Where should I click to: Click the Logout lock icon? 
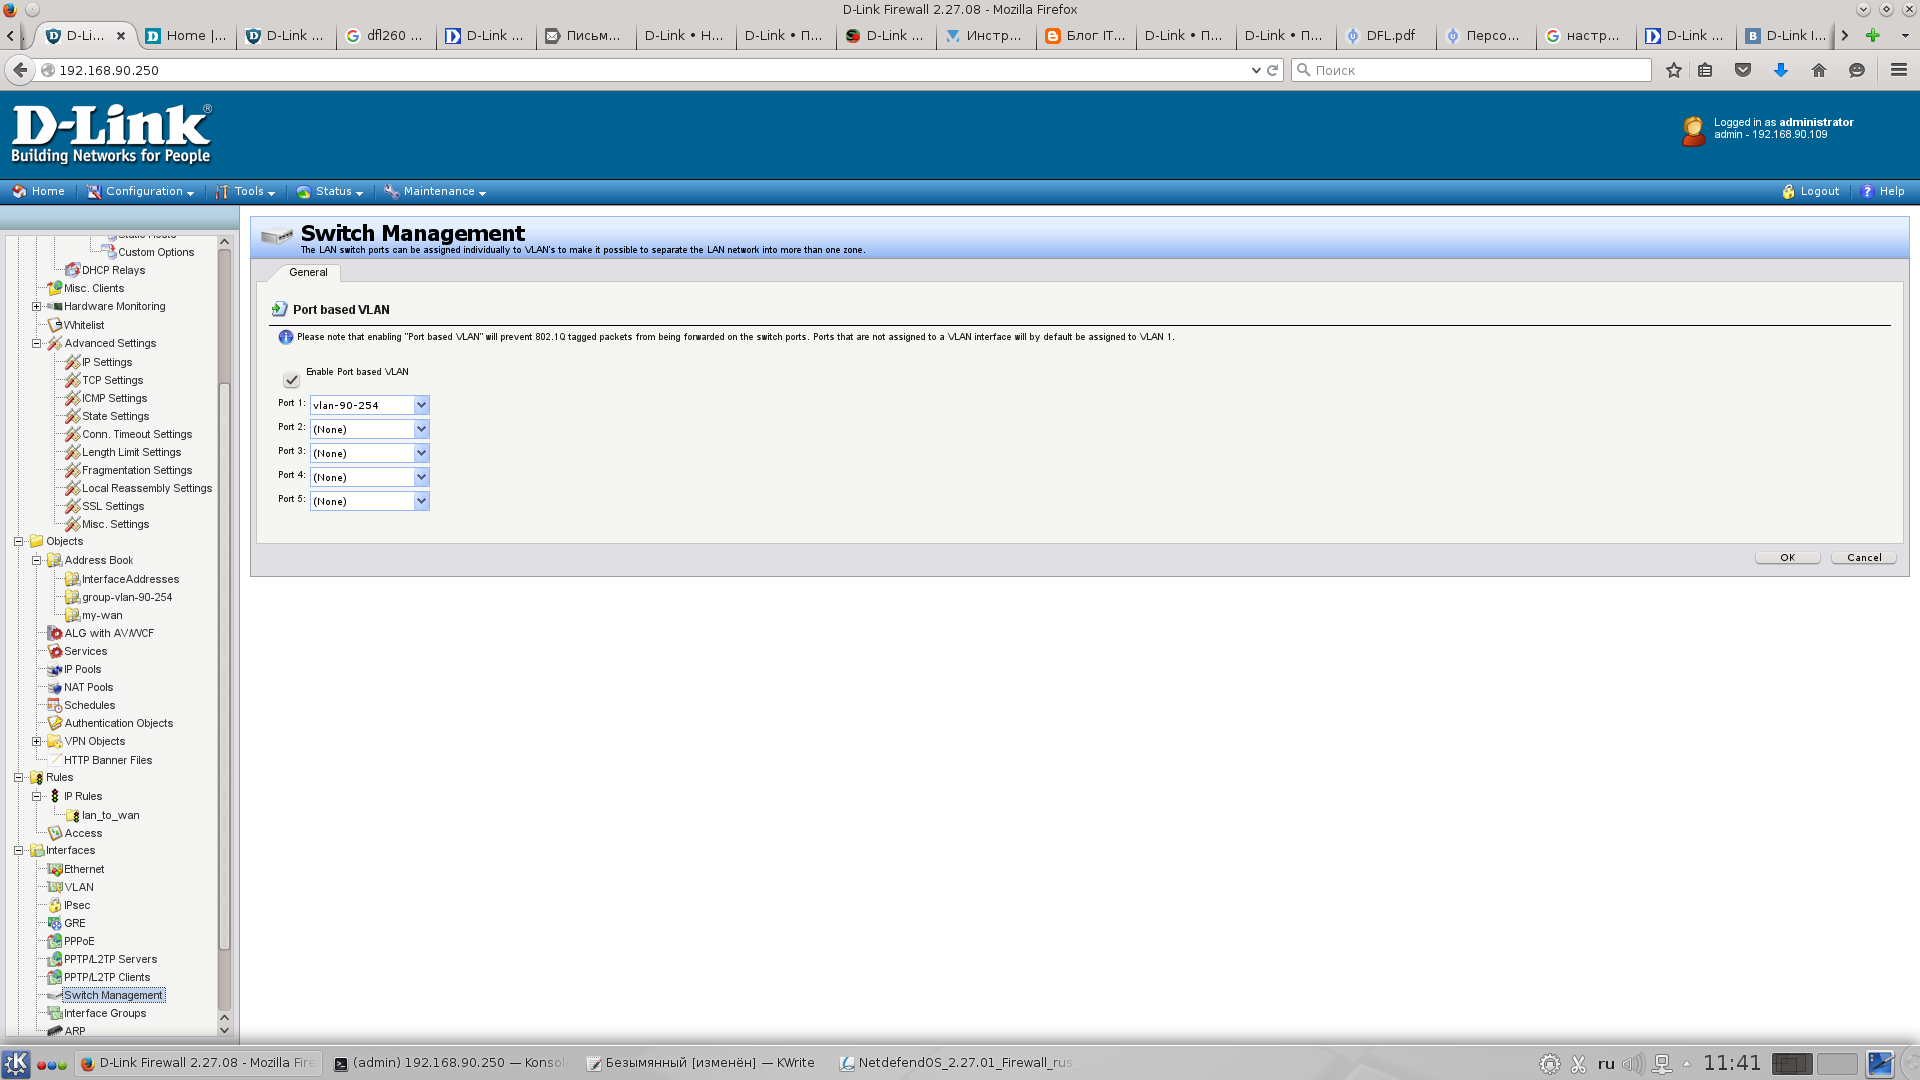[1788, 192]
